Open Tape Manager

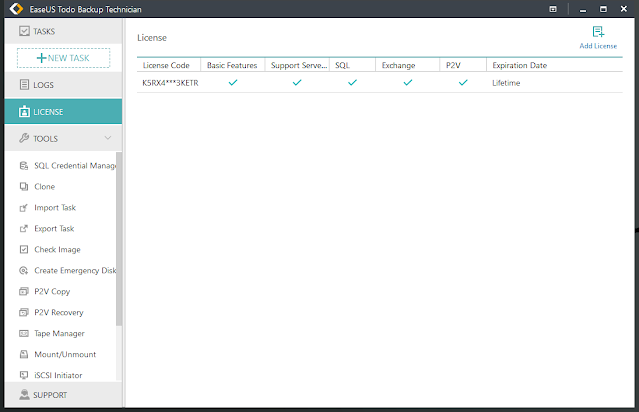59,333
